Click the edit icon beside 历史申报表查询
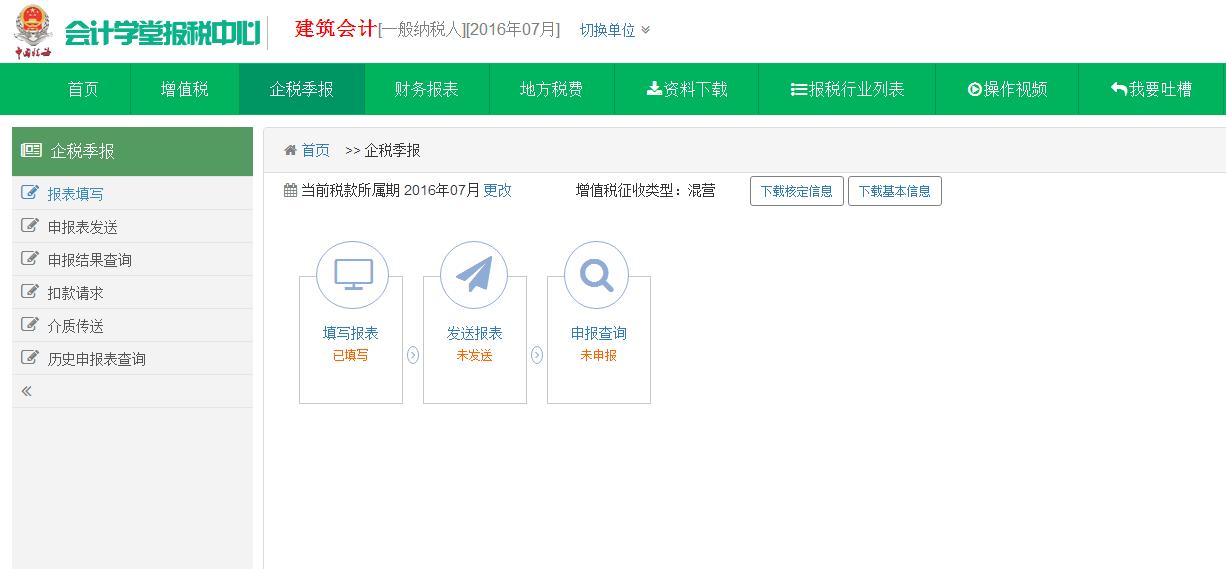This screenshot has width=1226, height=569. pos(30,358)
